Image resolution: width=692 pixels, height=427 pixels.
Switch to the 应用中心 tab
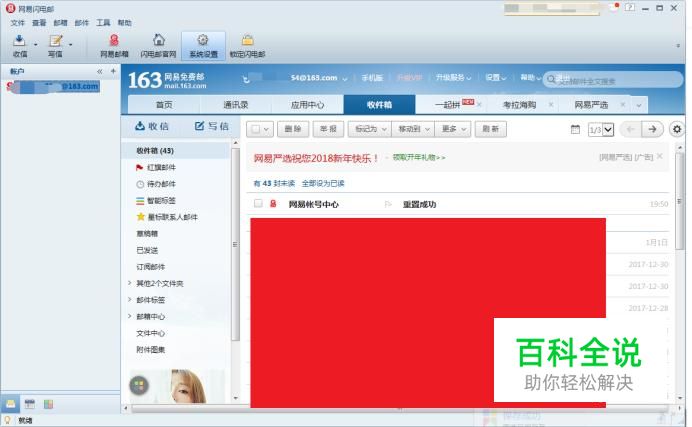(307, 105)
